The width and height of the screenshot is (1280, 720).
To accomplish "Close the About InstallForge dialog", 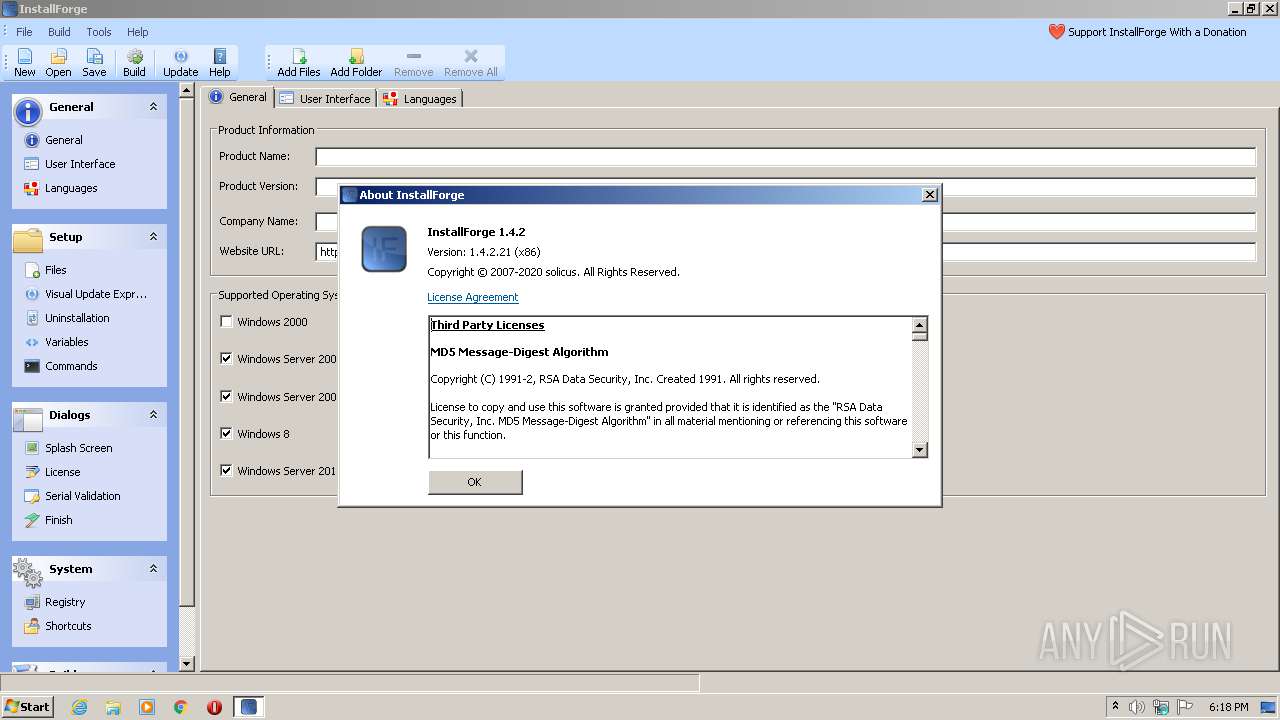I will [x=929, y=195].
